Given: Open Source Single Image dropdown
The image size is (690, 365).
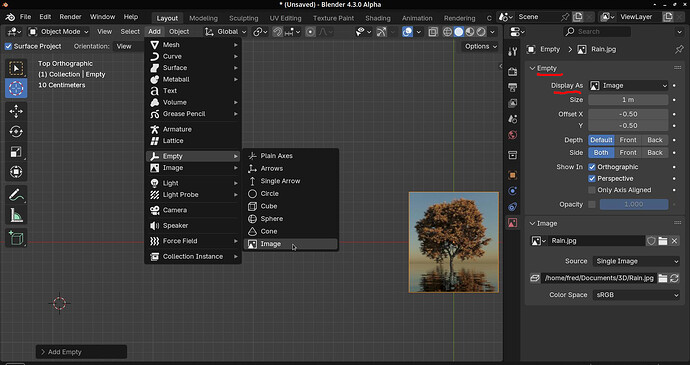Looking at the screenshot, I should tap(636, 261).
